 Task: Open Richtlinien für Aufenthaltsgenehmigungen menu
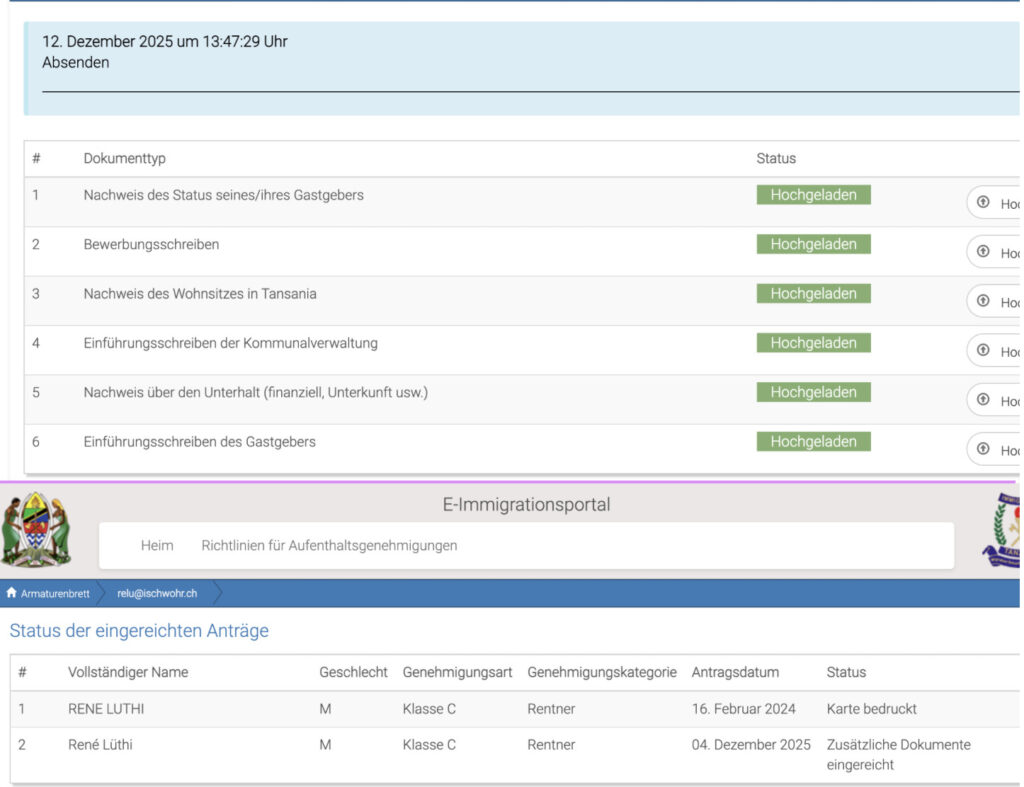329,545
